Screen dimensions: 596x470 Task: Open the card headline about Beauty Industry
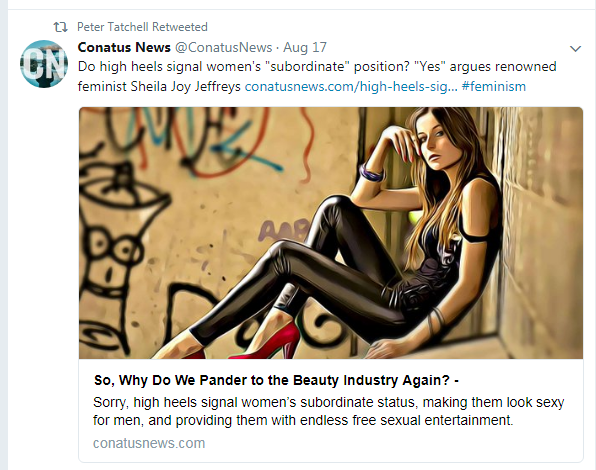[276, 380]
